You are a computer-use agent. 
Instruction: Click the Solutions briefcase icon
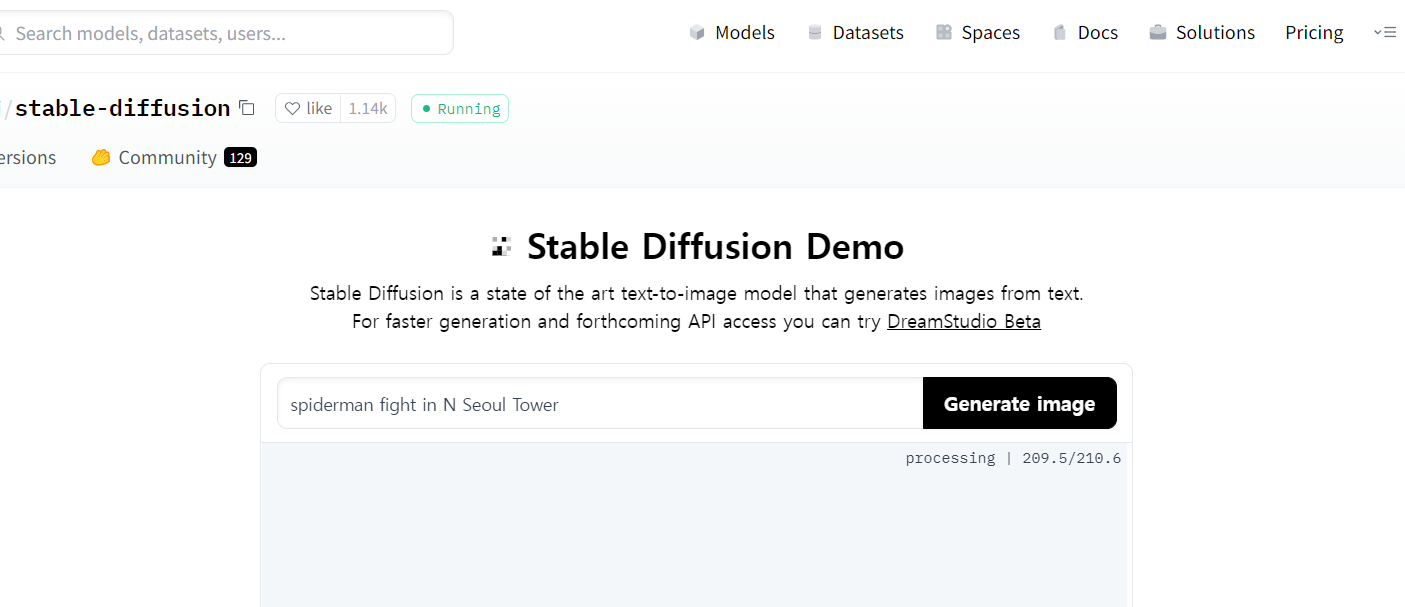click(1158, 33)
